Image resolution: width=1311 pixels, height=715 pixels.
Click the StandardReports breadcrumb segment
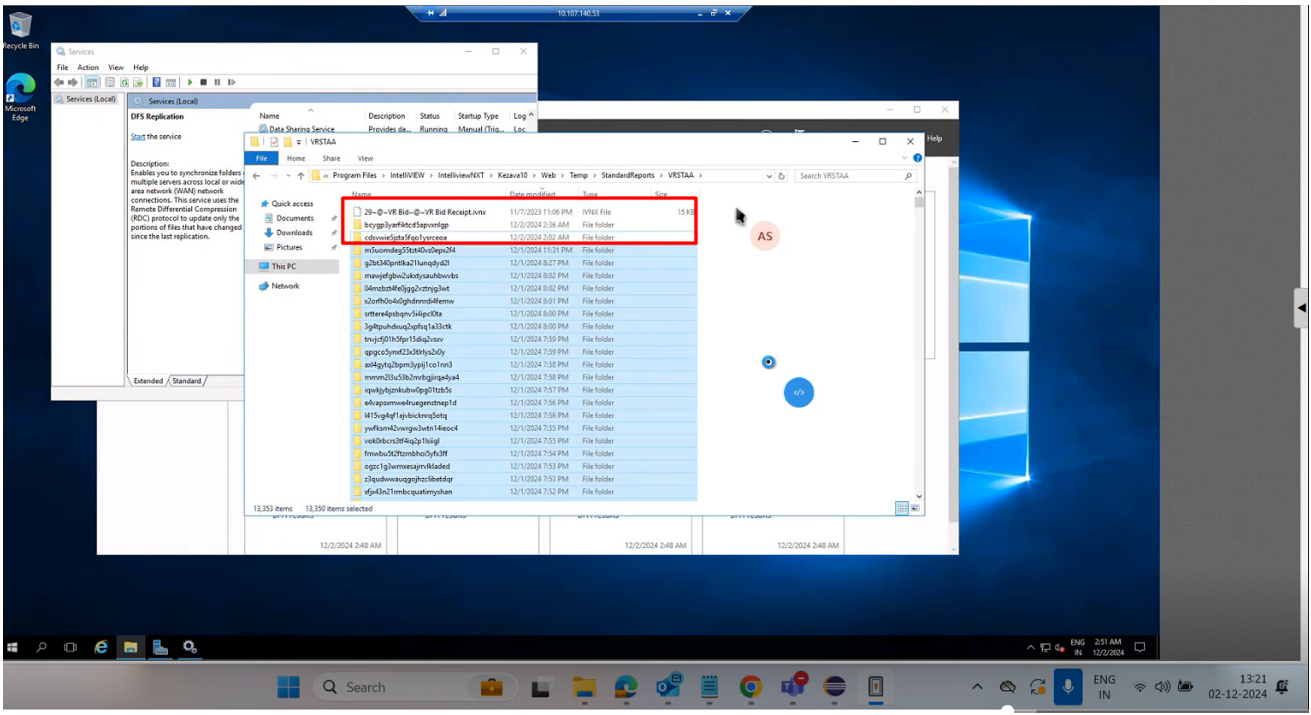[629, 176]
